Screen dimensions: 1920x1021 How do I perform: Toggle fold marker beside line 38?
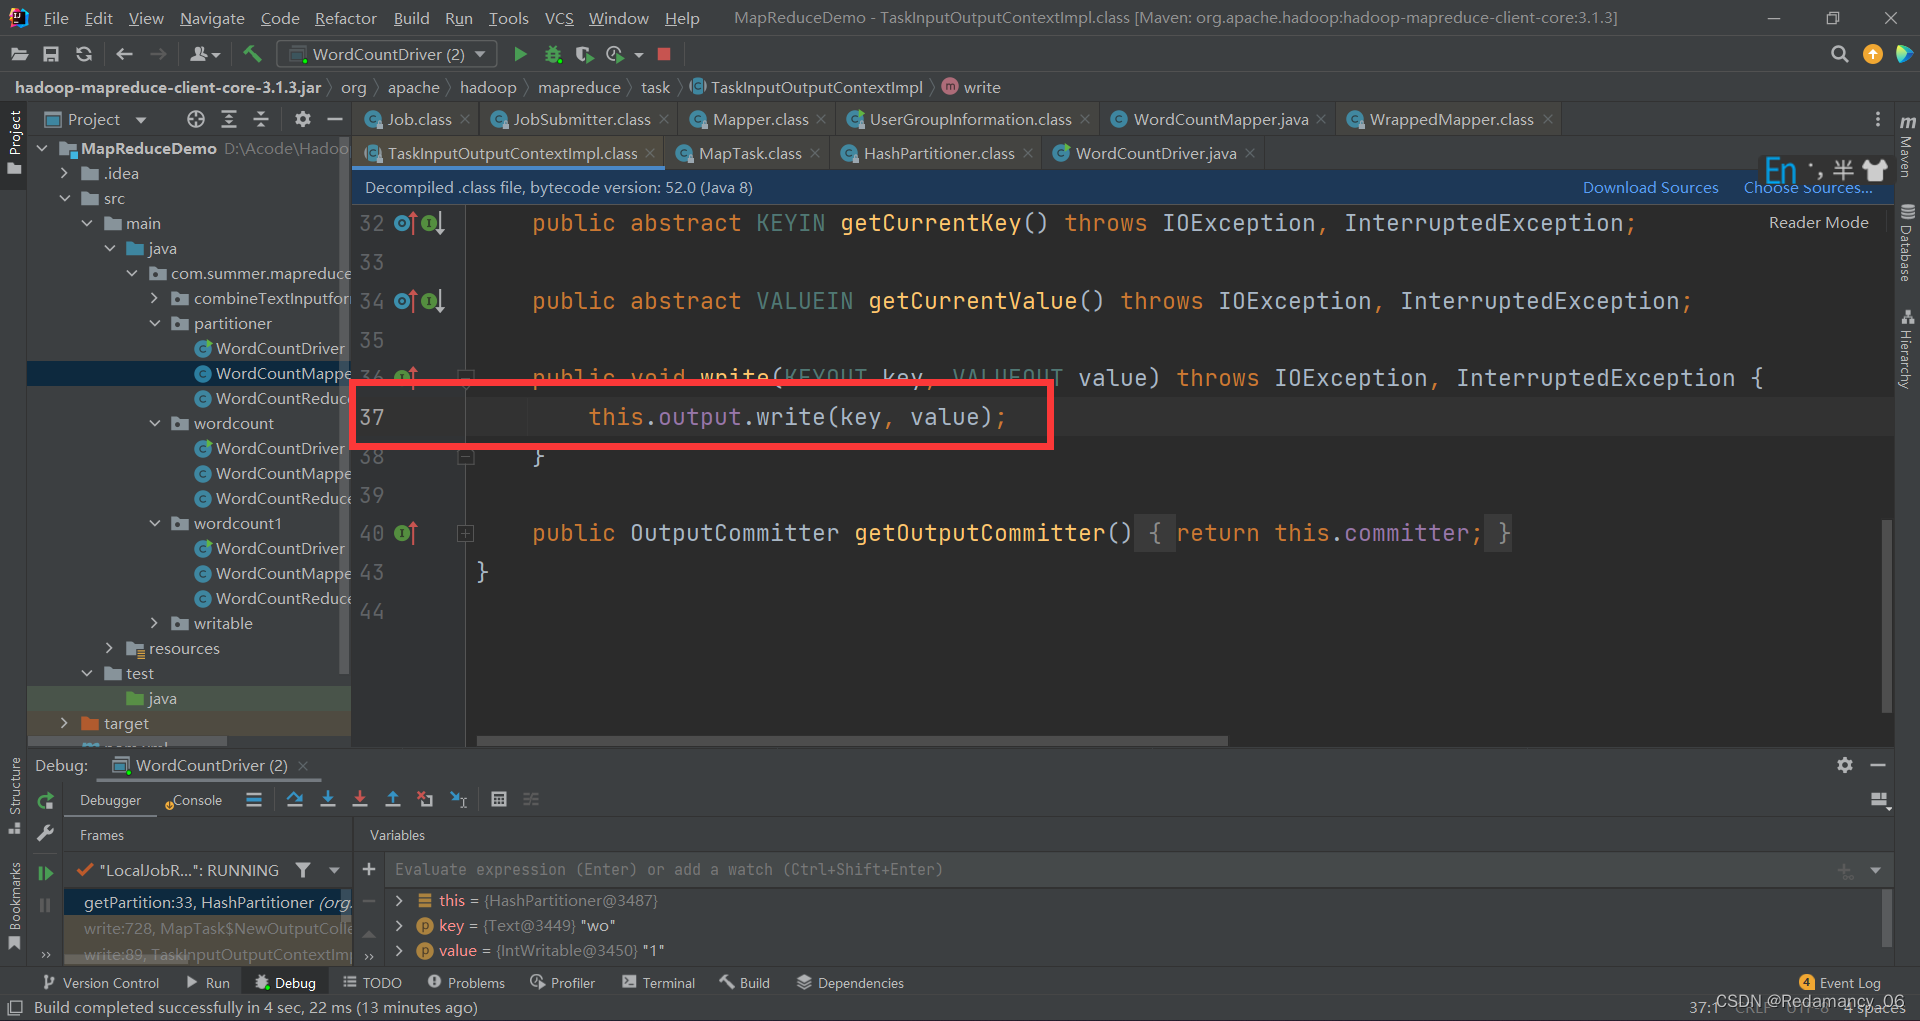(465, 457)
